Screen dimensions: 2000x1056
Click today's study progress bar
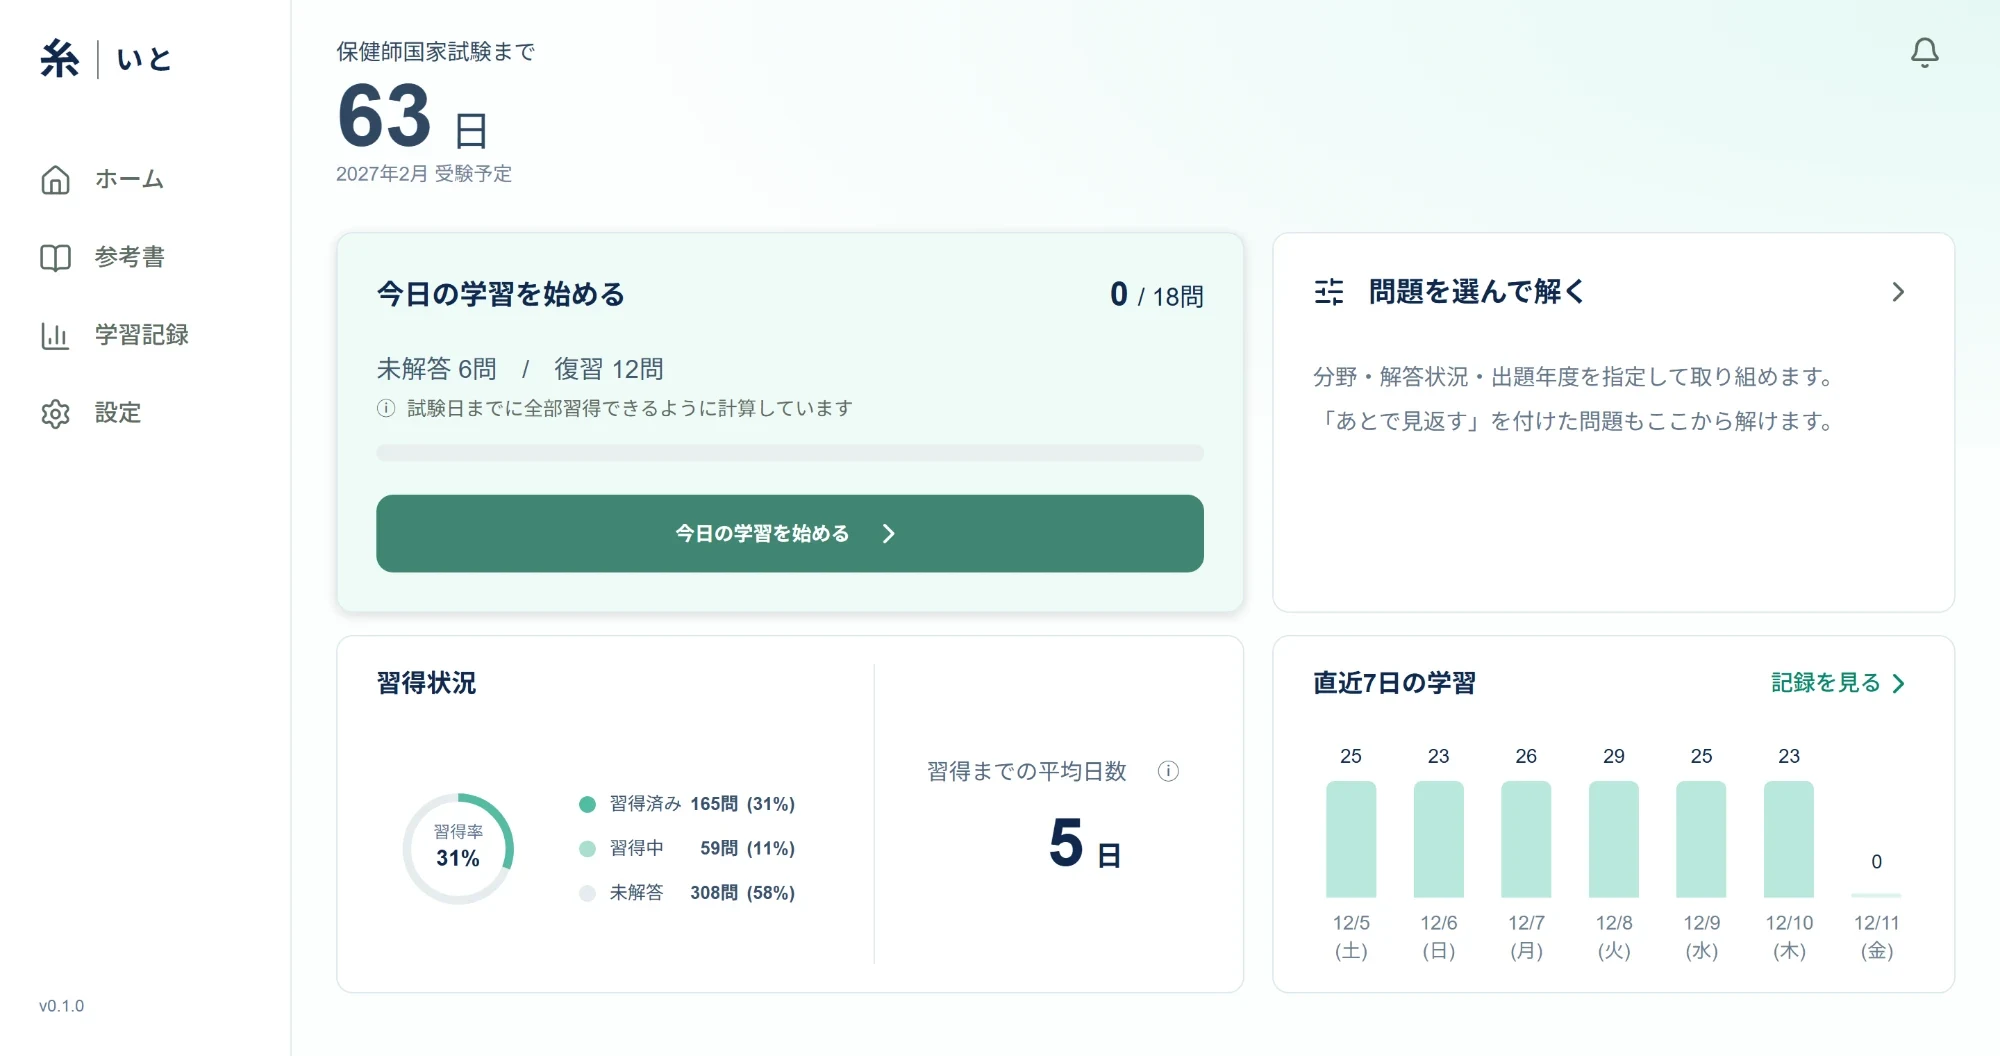pos(790,453)
